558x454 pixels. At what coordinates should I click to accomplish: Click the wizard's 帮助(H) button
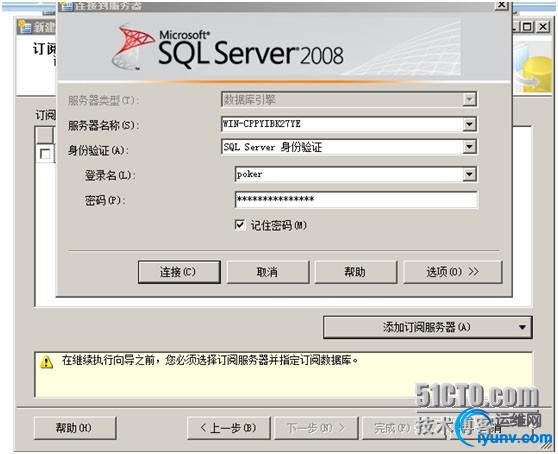[75, 428]
